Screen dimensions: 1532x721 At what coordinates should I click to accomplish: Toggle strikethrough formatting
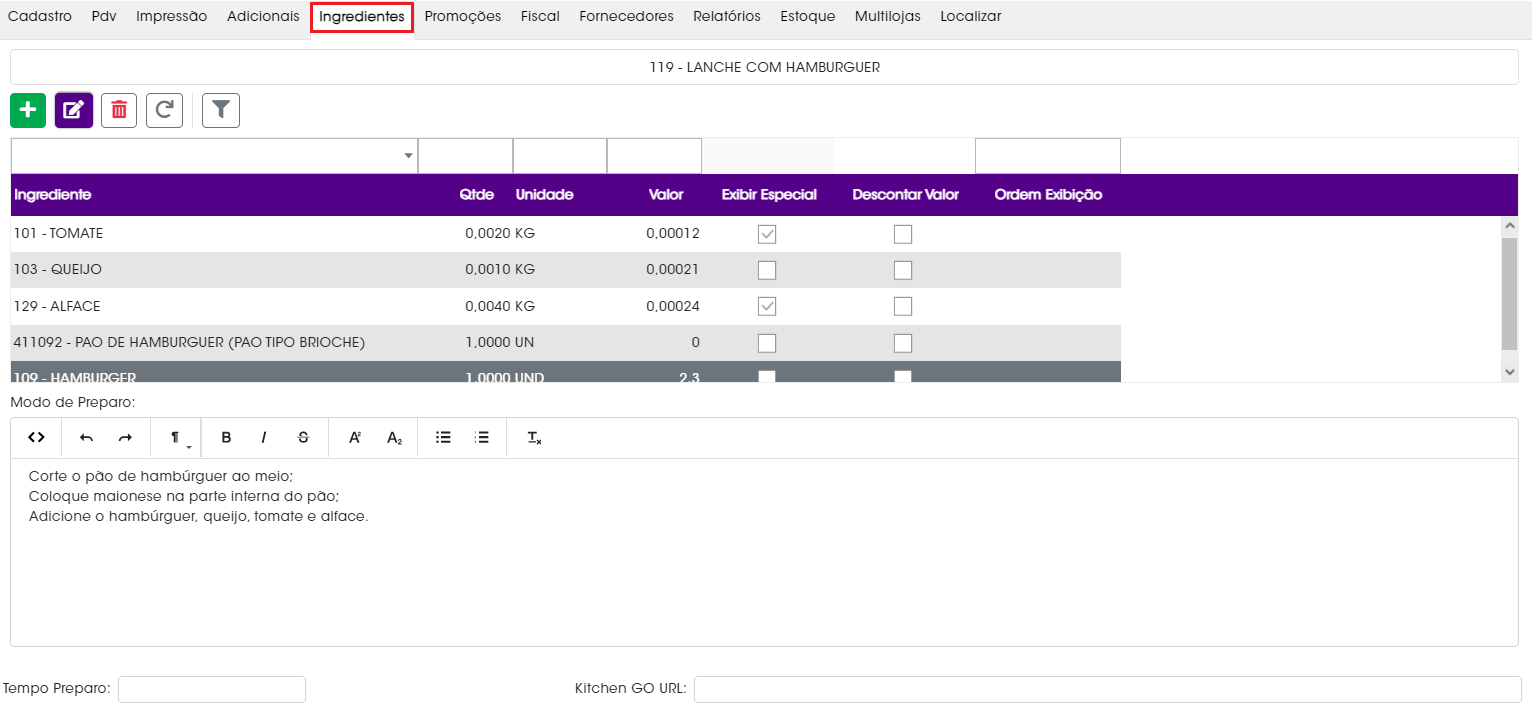[303, 438]
